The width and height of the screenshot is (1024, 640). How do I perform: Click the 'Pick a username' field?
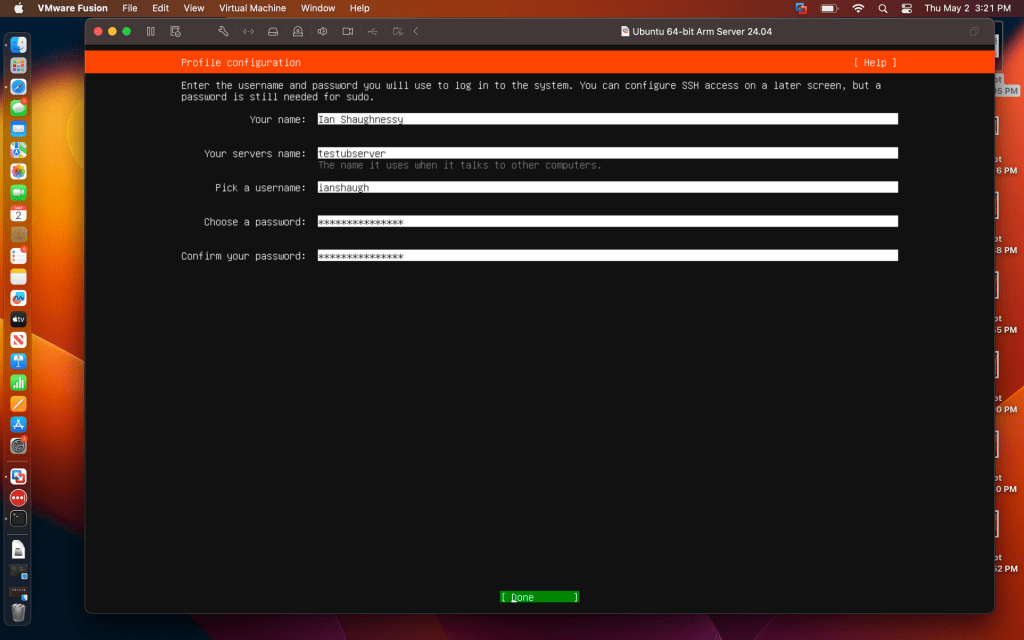(607, 188)
